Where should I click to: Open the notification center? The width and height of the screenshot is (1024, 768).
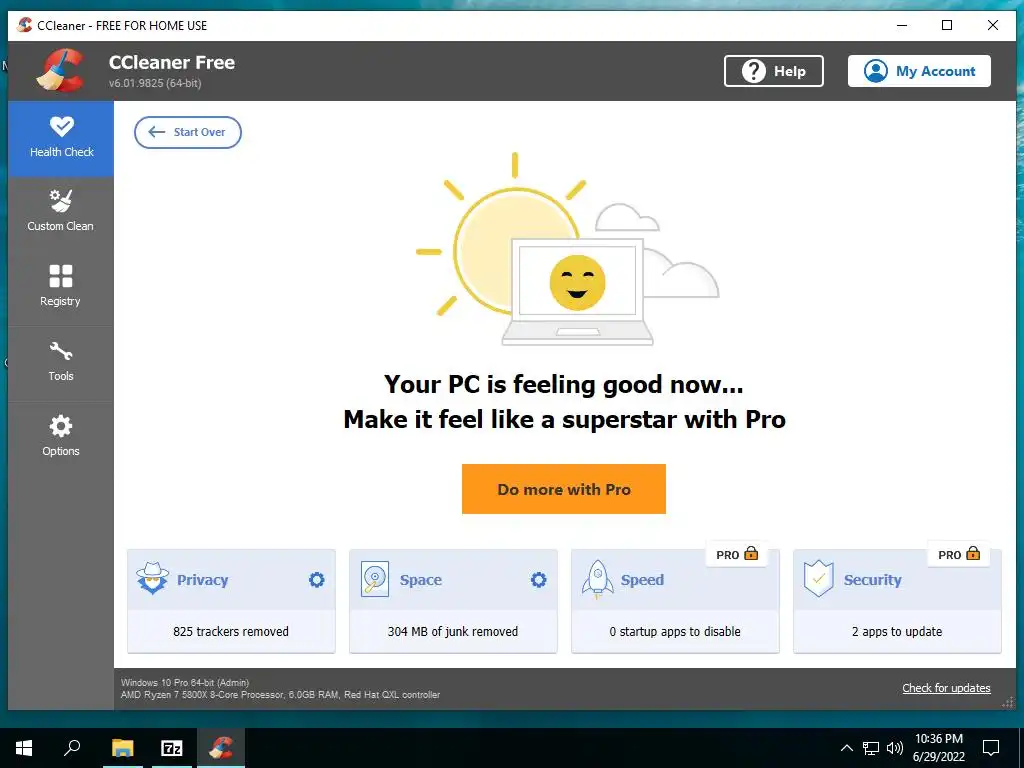click(991, 748)
